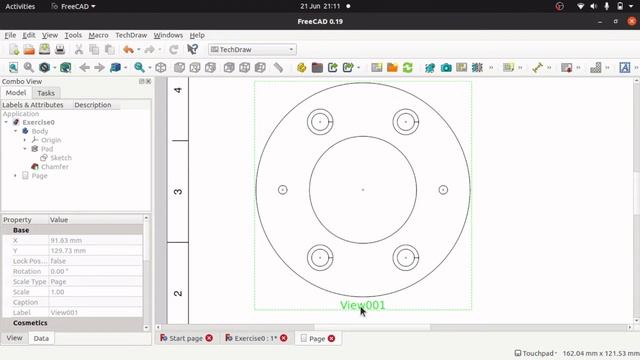
Task: Open the Draw Style dropdown arrow
Action: (54, 68)
